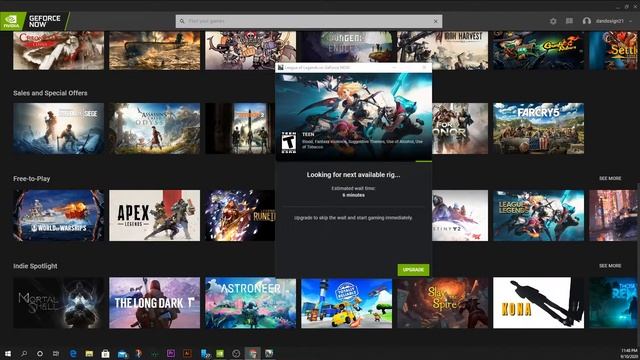
Task: Open Adobe Illustrator from the taskbar
Action: click(187, 353)
